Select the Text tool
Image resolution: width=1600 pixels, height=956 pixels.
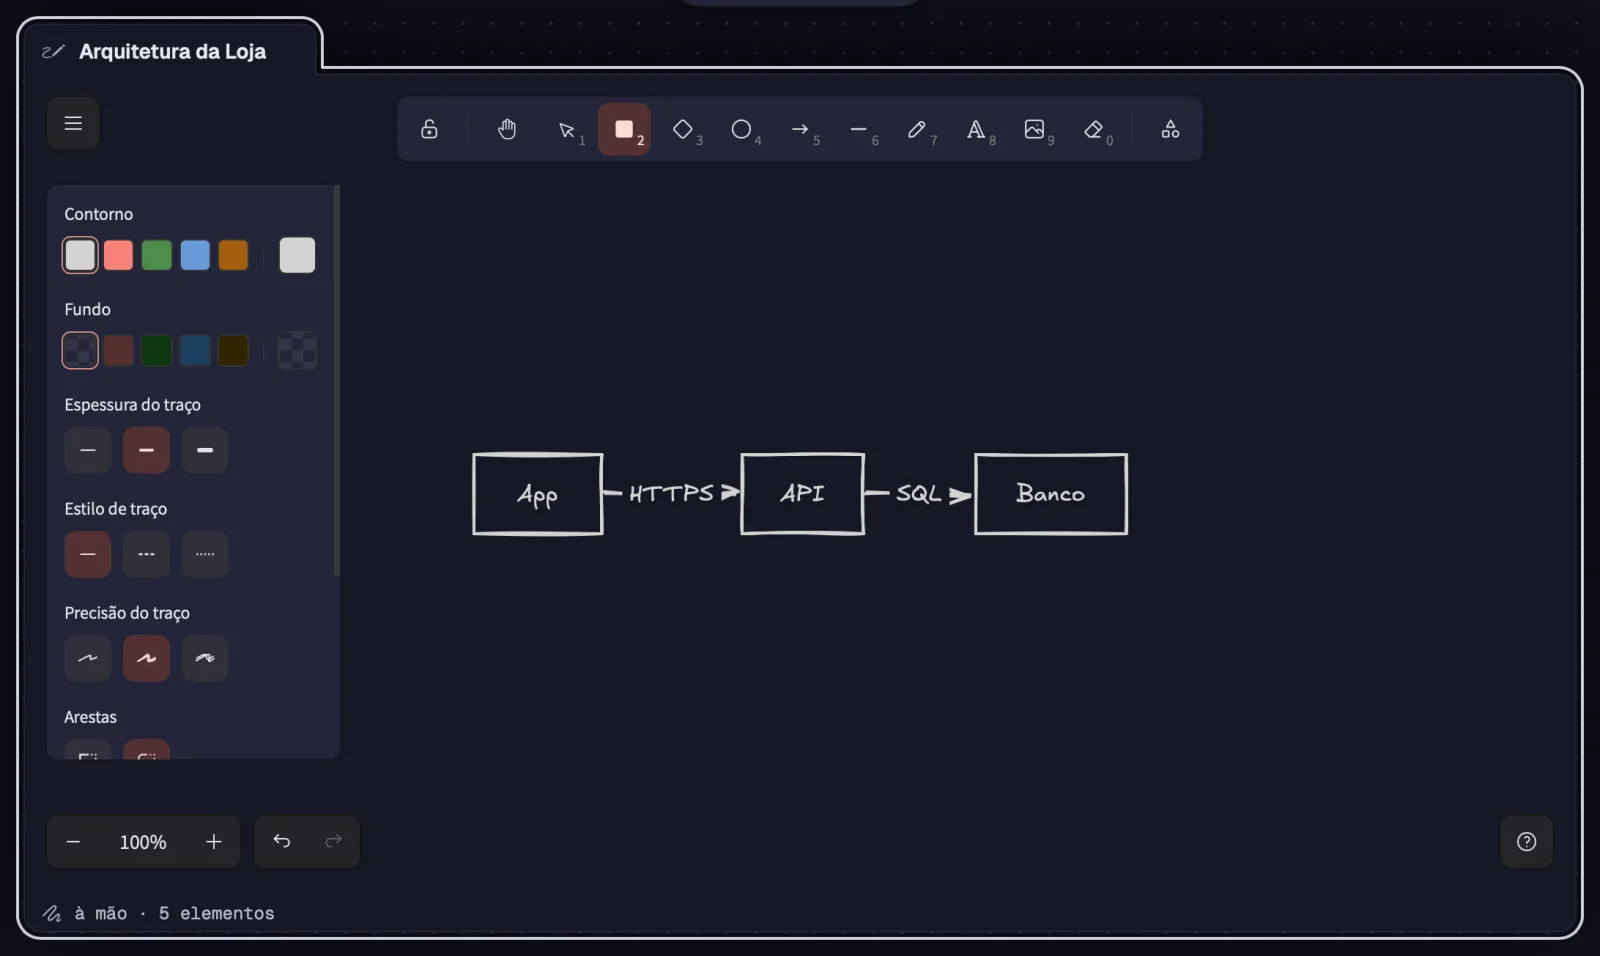(x=976, y=129)
